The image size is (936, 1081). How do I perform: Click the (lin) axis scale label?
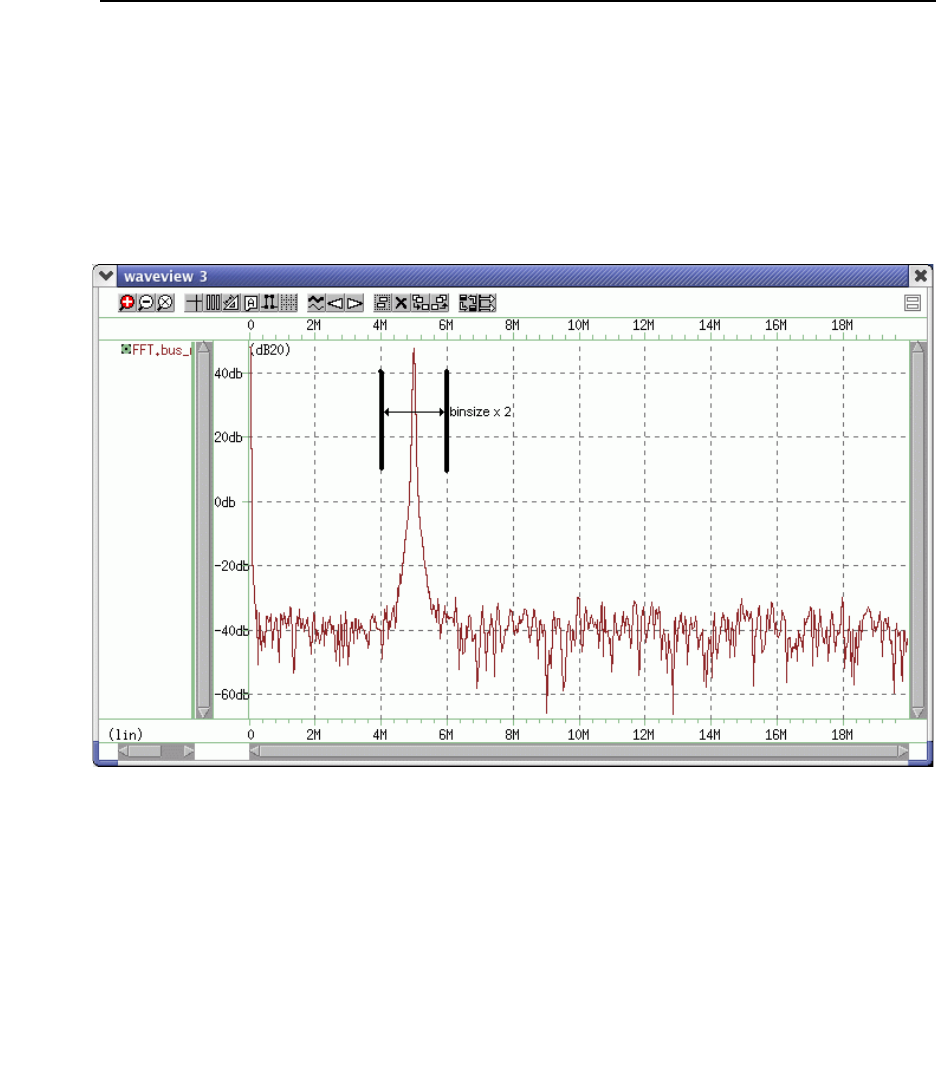point(125,734)
